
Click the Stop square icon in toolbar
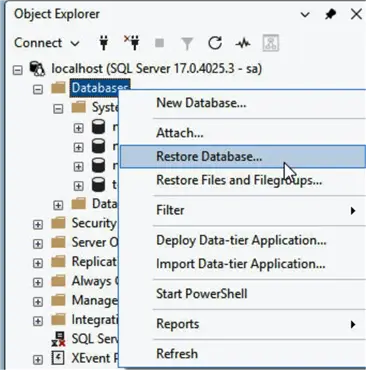coord(159,43)
